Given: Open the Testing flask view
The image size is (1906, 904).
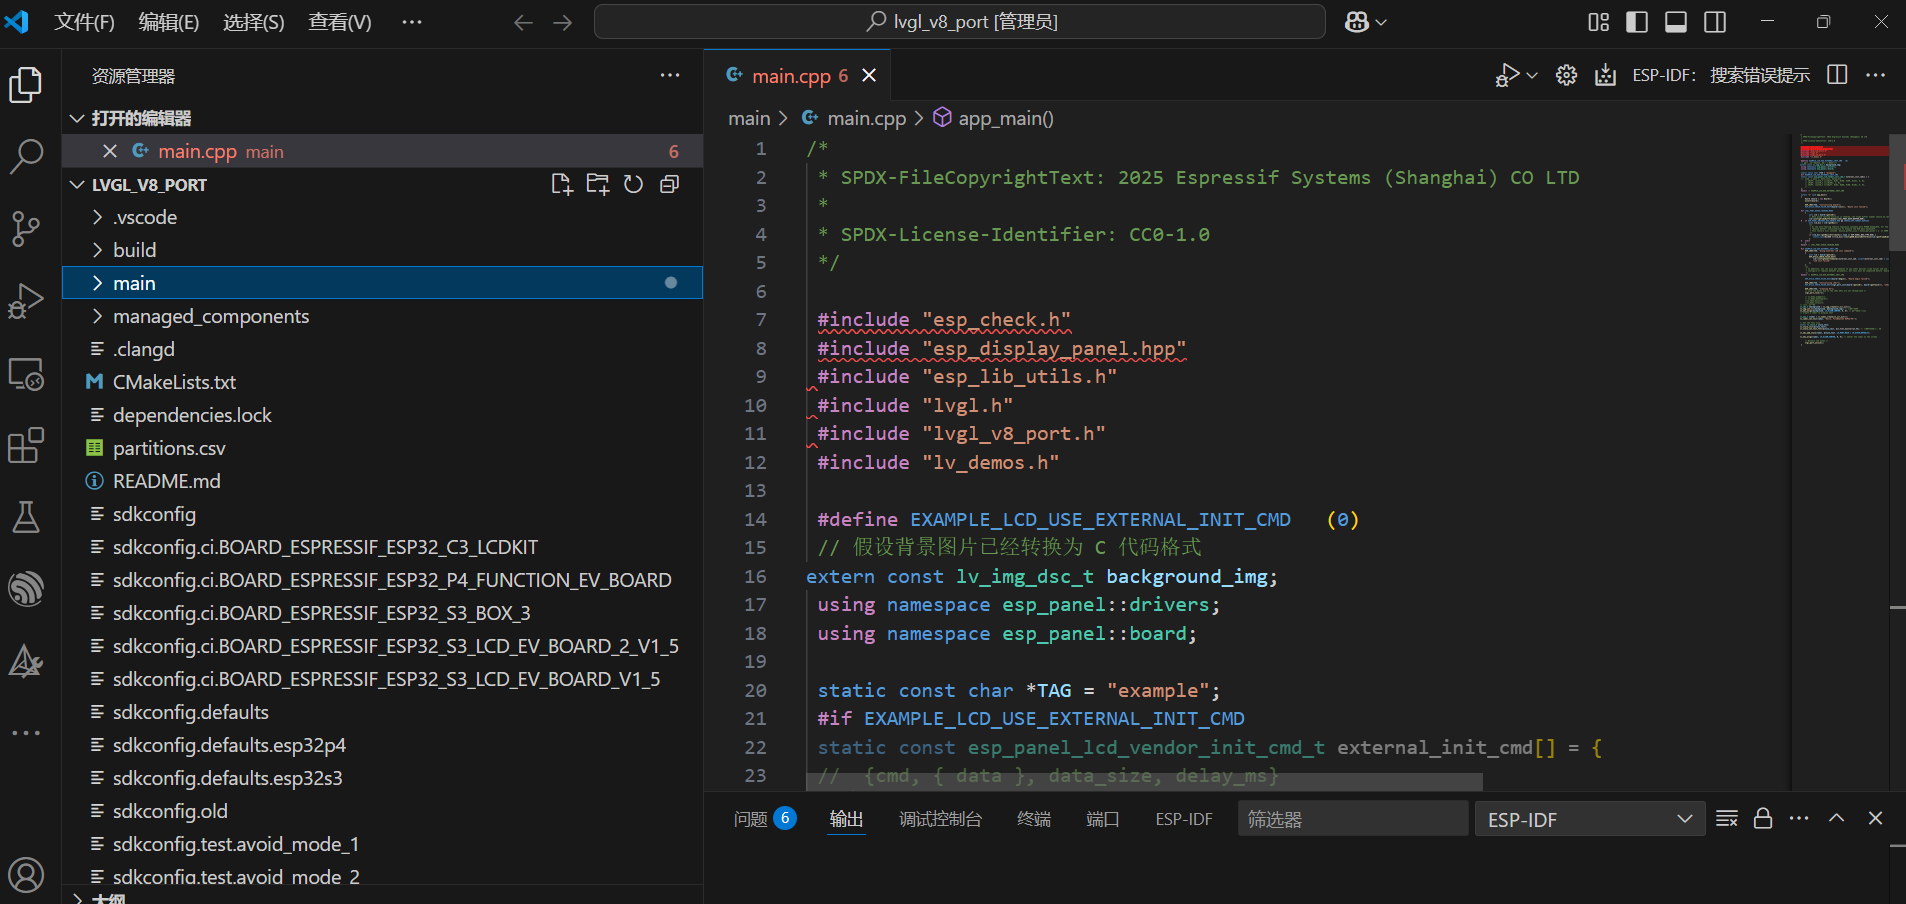Looking at the screenshot, I should pos(26,517).
